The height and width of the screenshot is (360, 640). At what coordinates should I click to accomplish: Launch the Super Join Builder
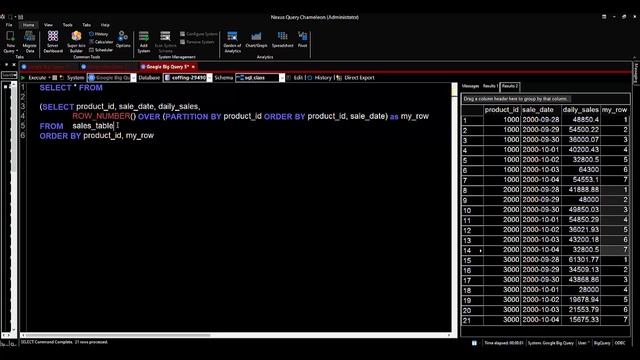click(76, 42)
